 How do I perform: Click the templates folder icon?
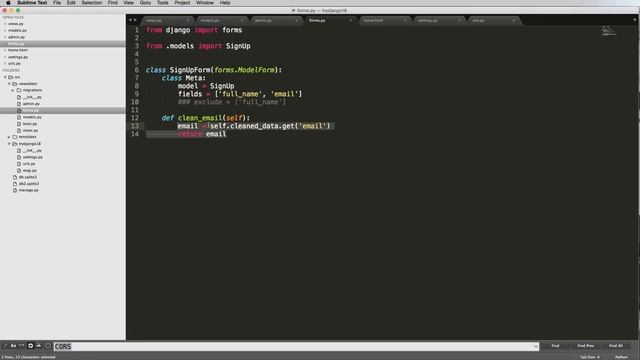[x=15, y=137]
